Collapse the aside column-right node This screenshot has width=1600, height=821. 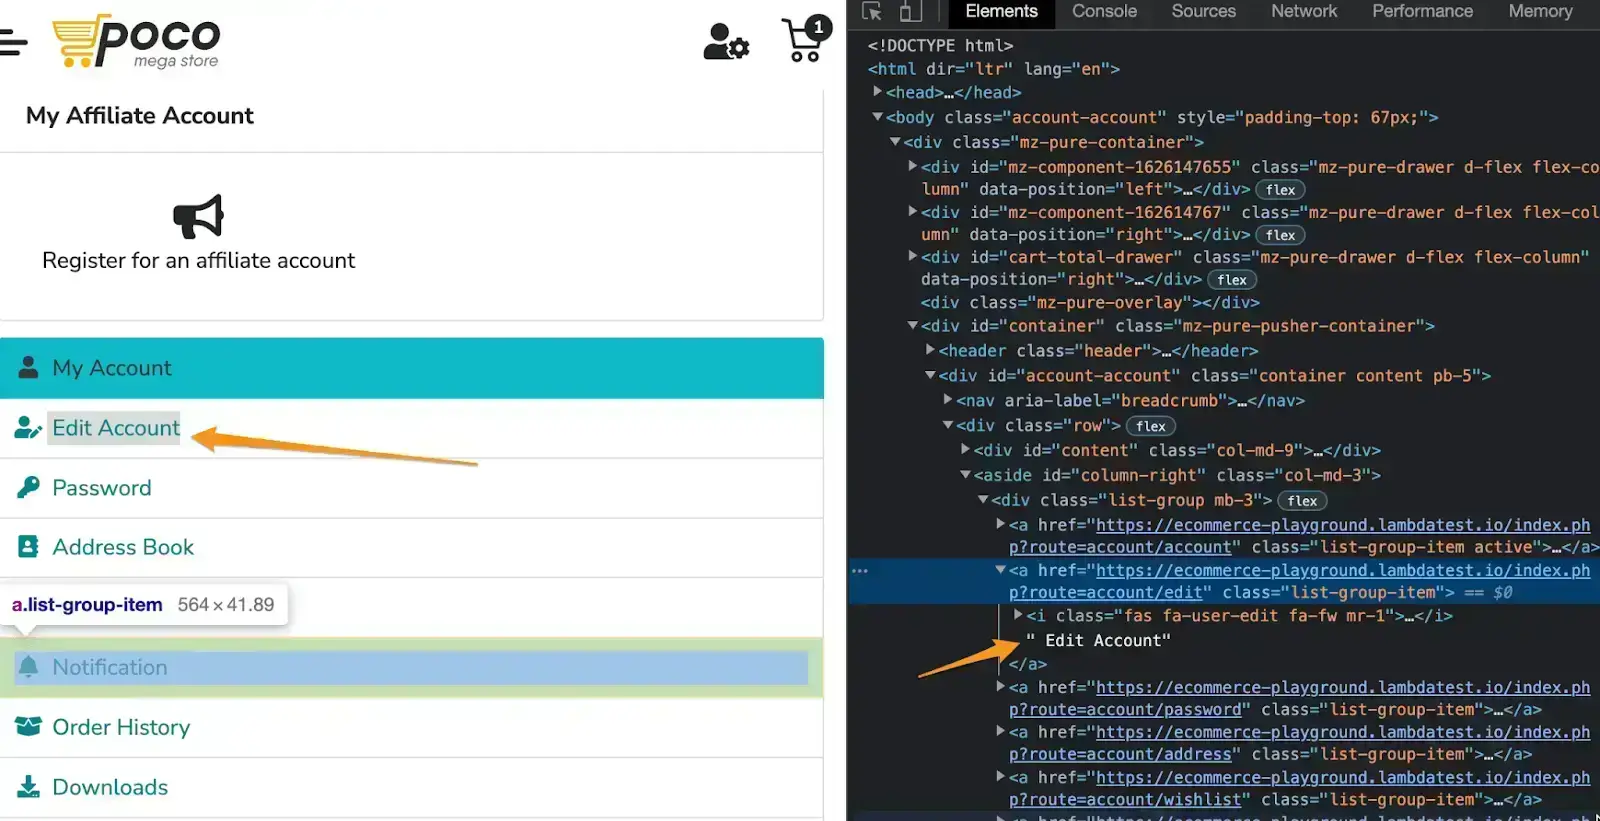tap(965, 474)
